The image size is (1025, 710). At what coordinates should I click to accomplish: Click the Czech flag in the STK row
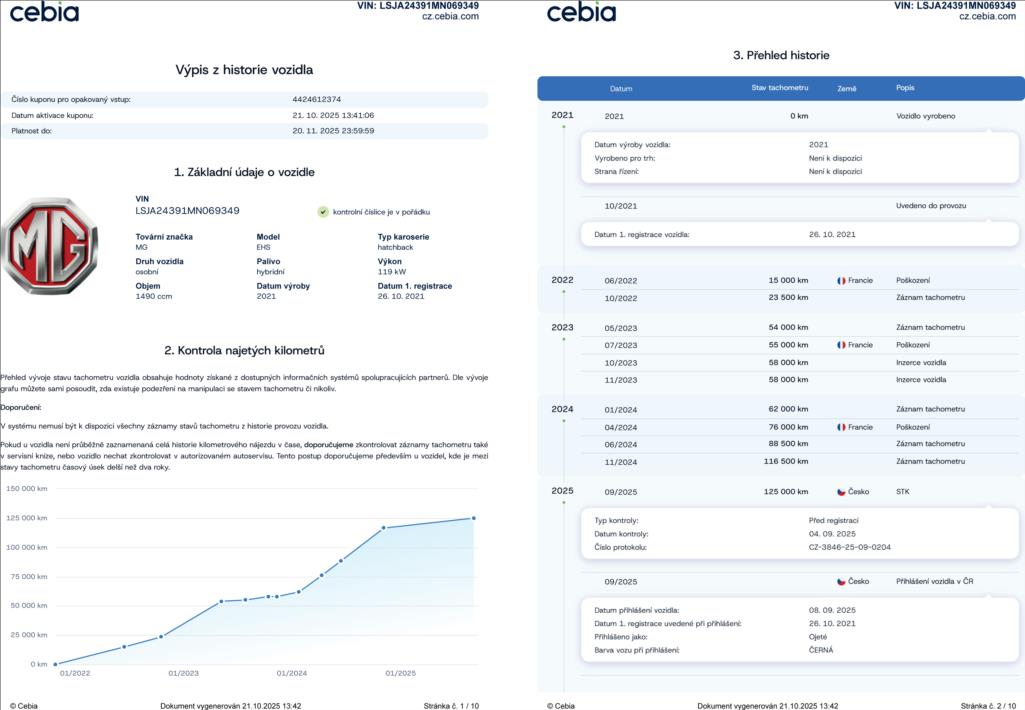click(x=842, y=492)
